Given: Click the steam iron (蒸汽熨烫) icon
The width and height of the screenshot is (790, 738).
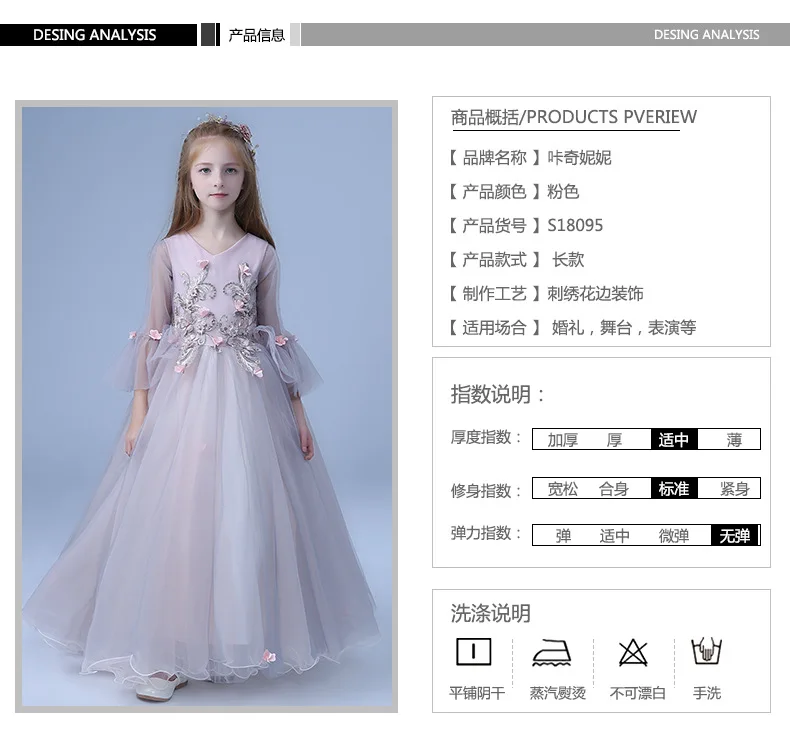Looking at the screenshot, I should pyautogui.click(x=552, y=653).
